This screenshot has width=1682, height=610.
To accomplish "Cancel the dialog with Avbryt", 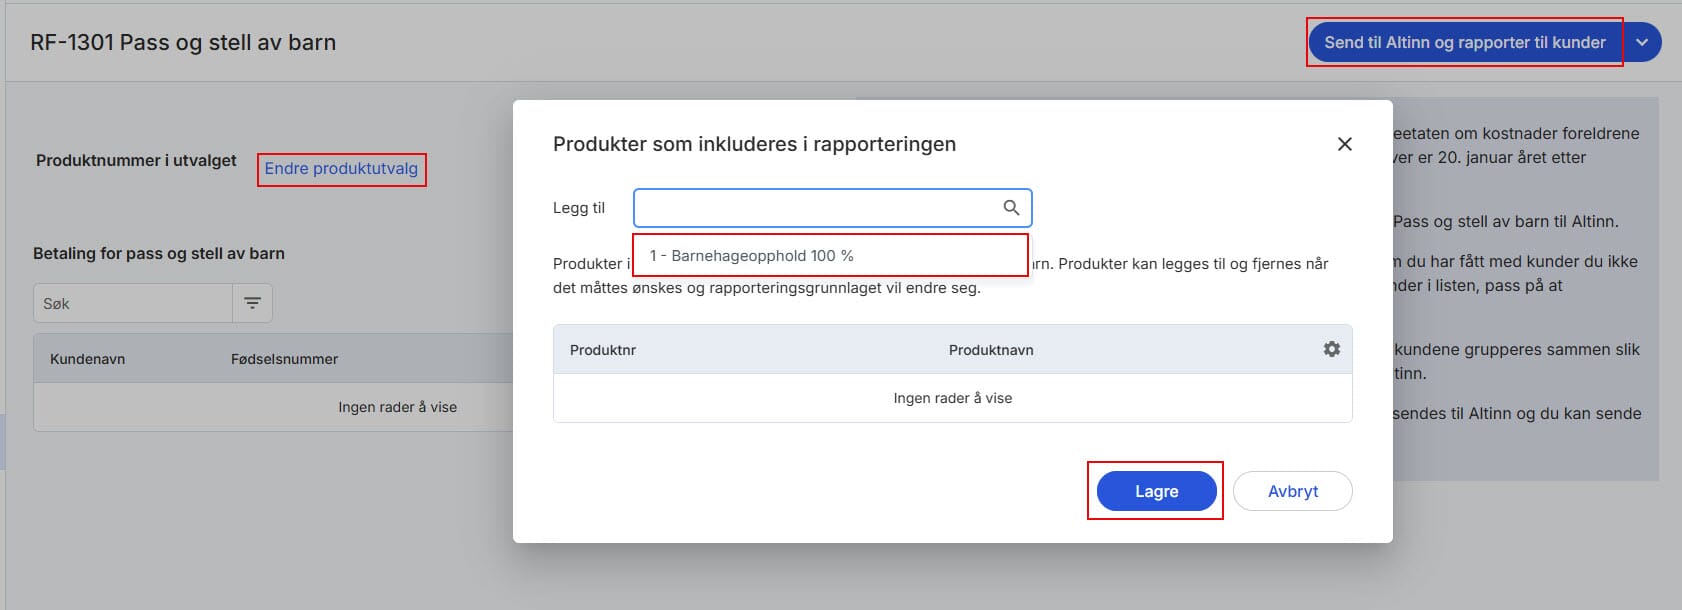I will (1292, 491).
